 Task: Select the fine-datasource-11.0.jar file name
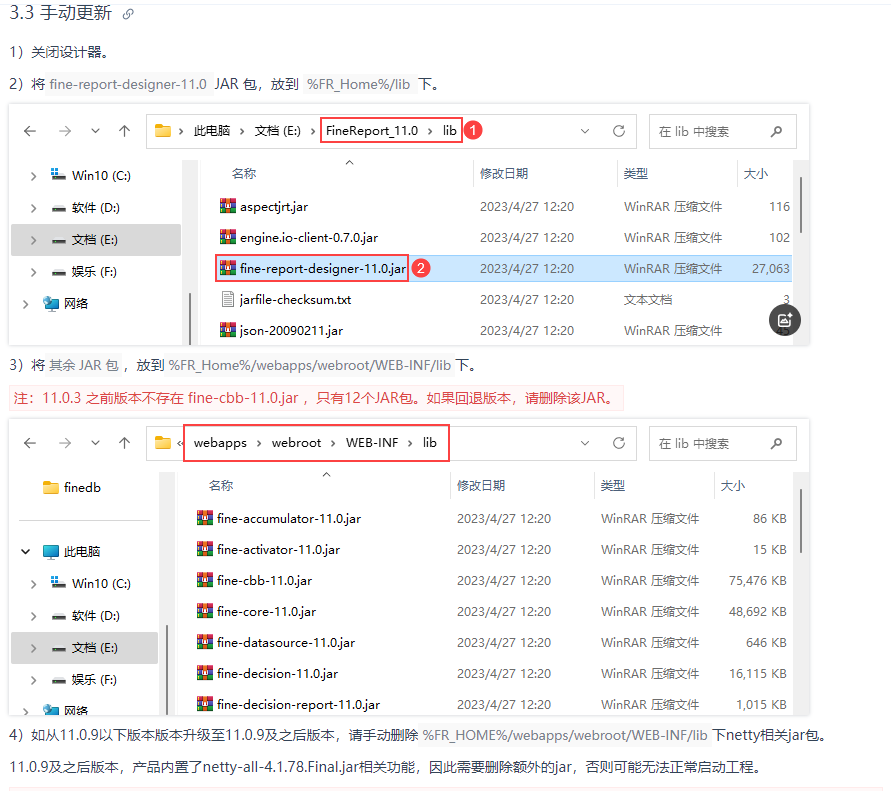(286, 642)
